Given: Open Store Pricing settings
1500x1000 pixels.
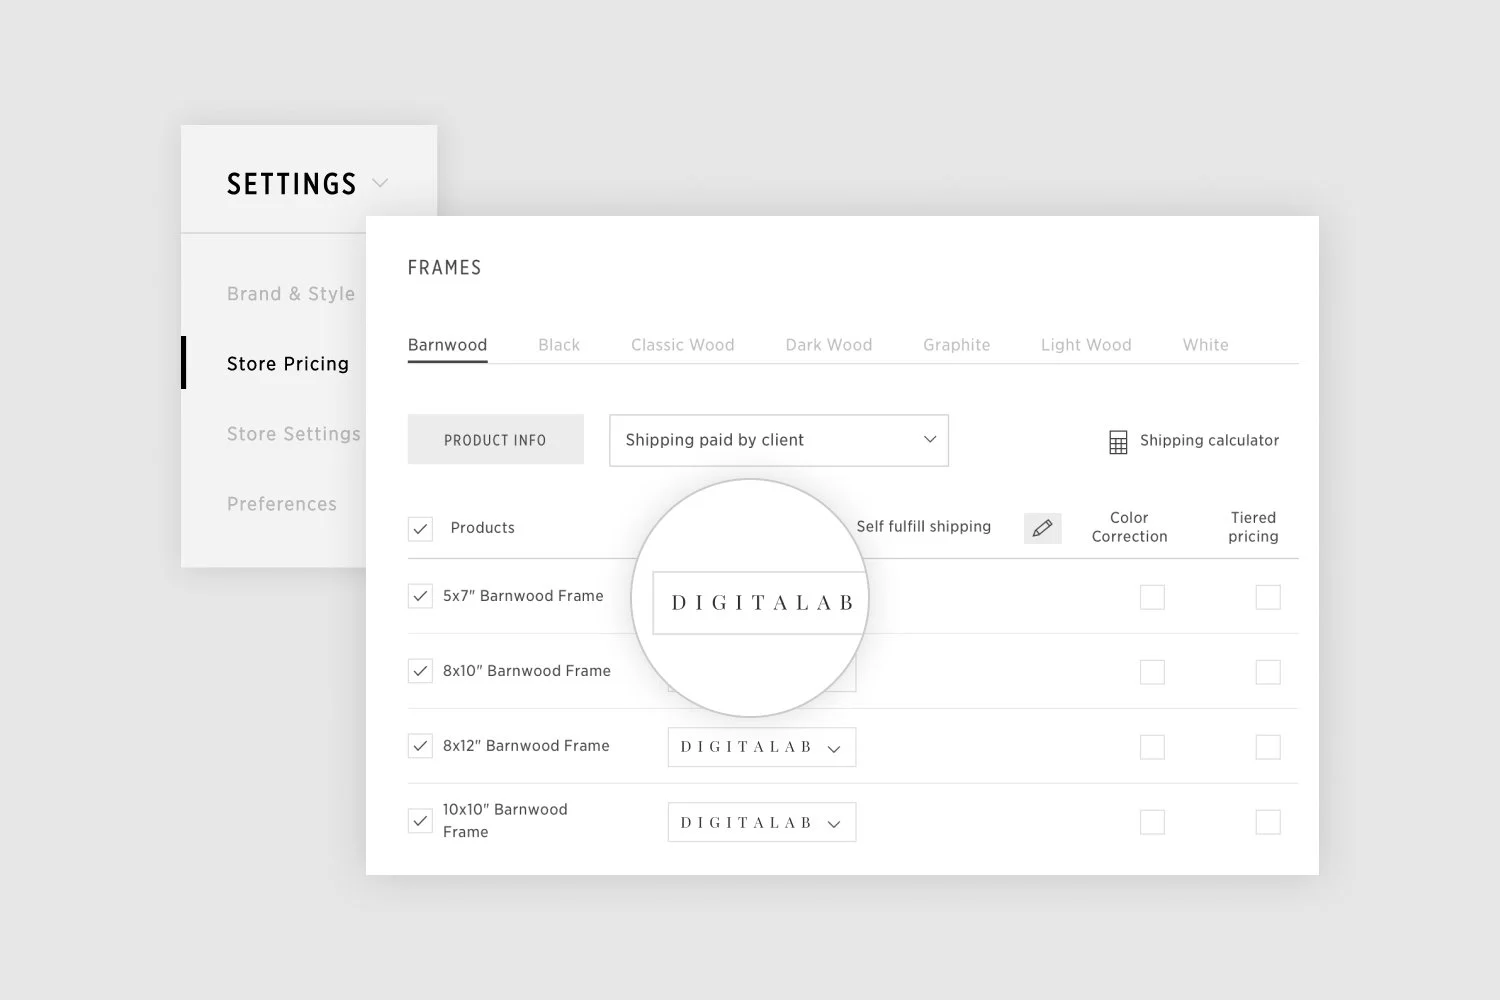Looking at the screenshot, I should tap(288, 364).
